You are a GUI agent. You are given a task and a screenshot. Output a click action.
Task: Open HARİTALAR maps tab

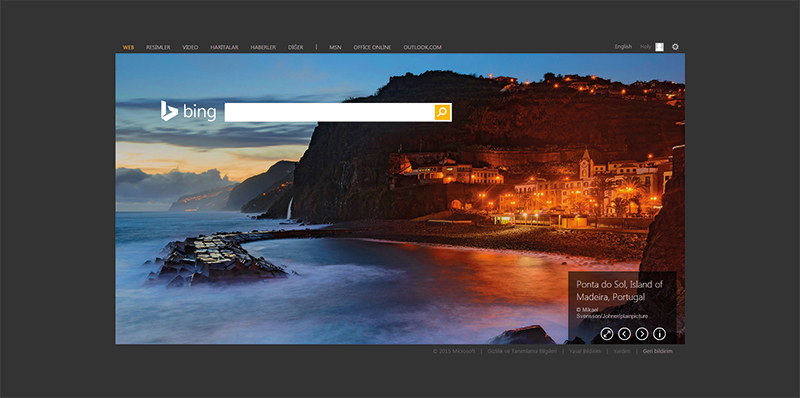click(x=224, y=47)
